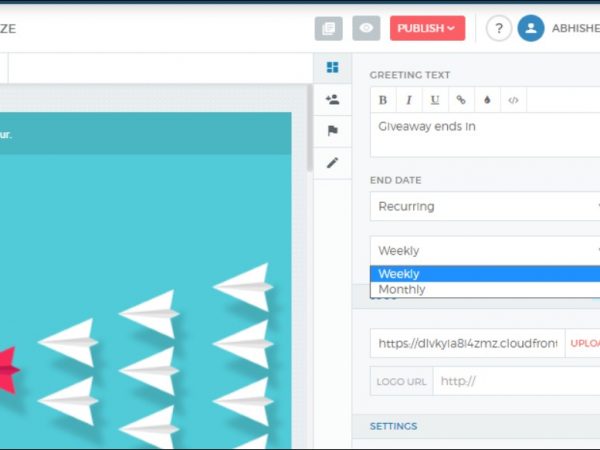Toggle underline in greeting text toolbar

[x=434, y=100]
